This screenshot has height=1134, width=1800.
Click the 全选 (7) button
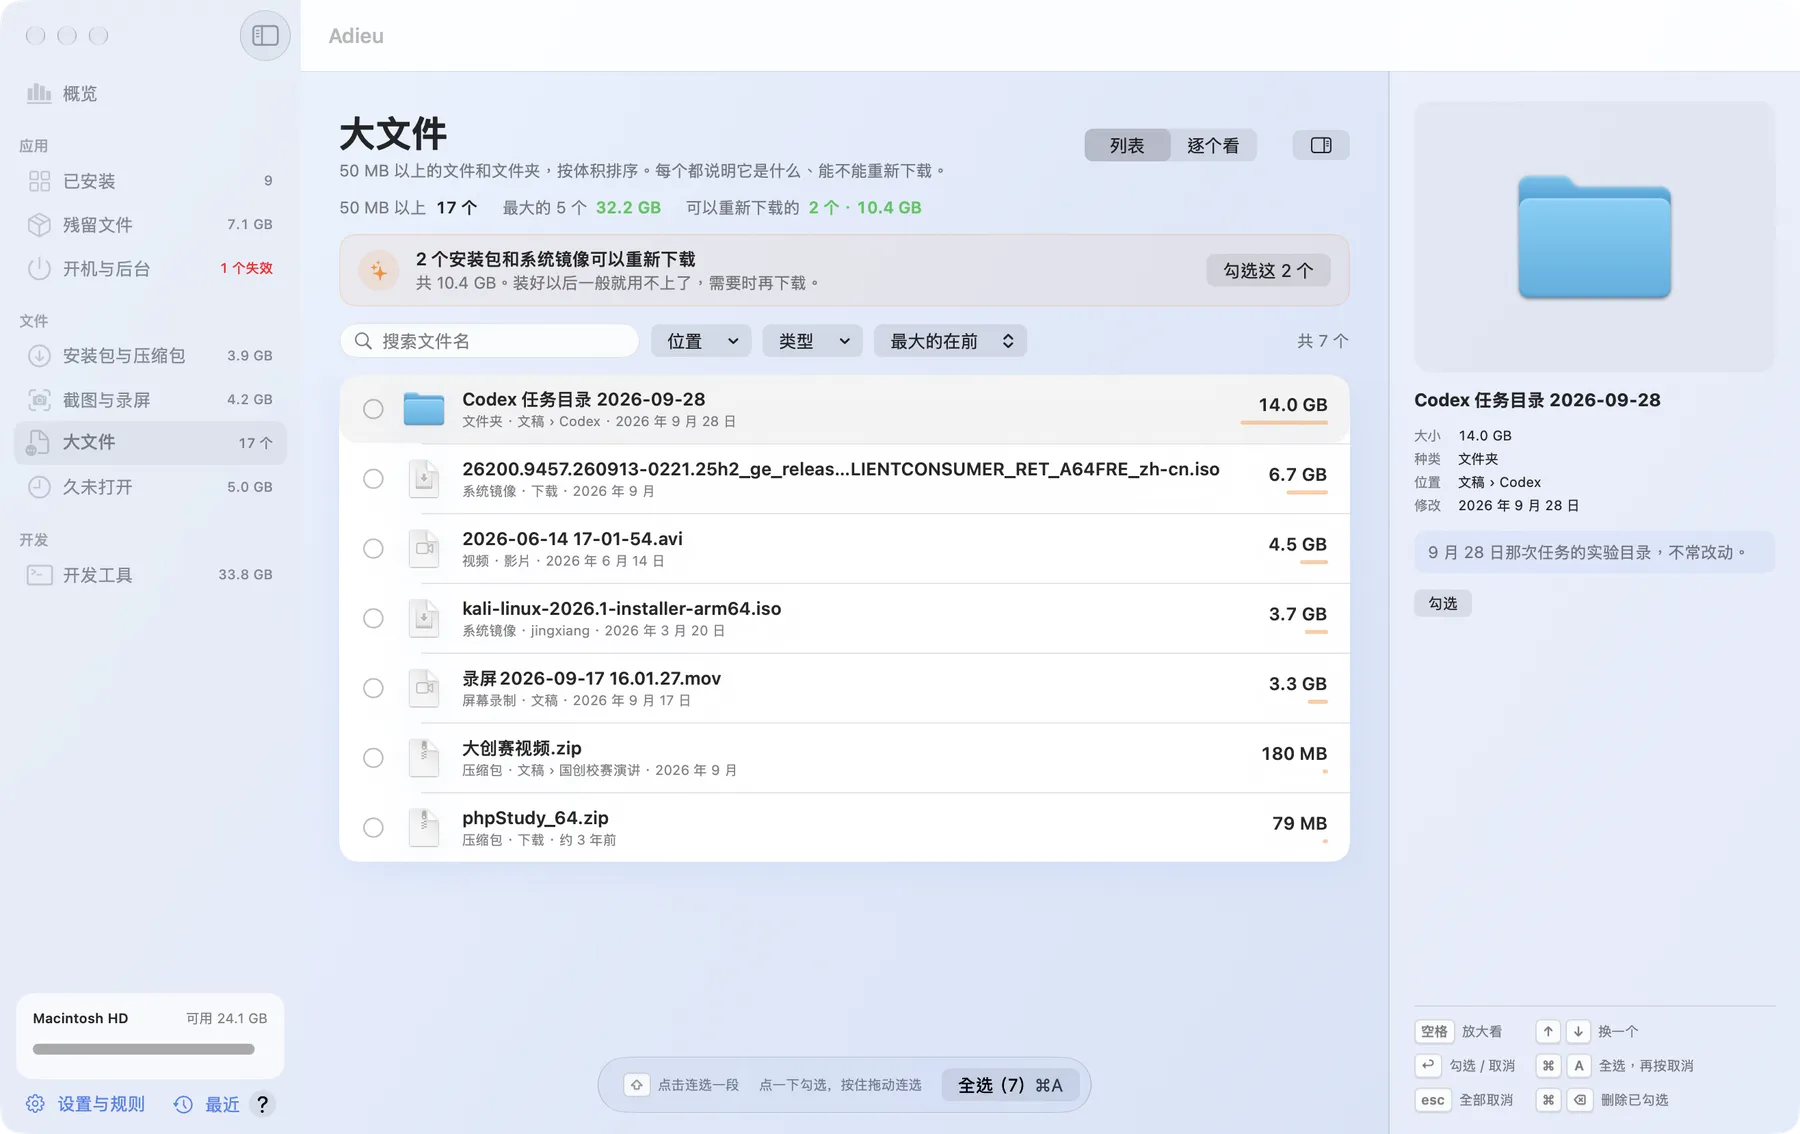(x=1010, y=1085)
